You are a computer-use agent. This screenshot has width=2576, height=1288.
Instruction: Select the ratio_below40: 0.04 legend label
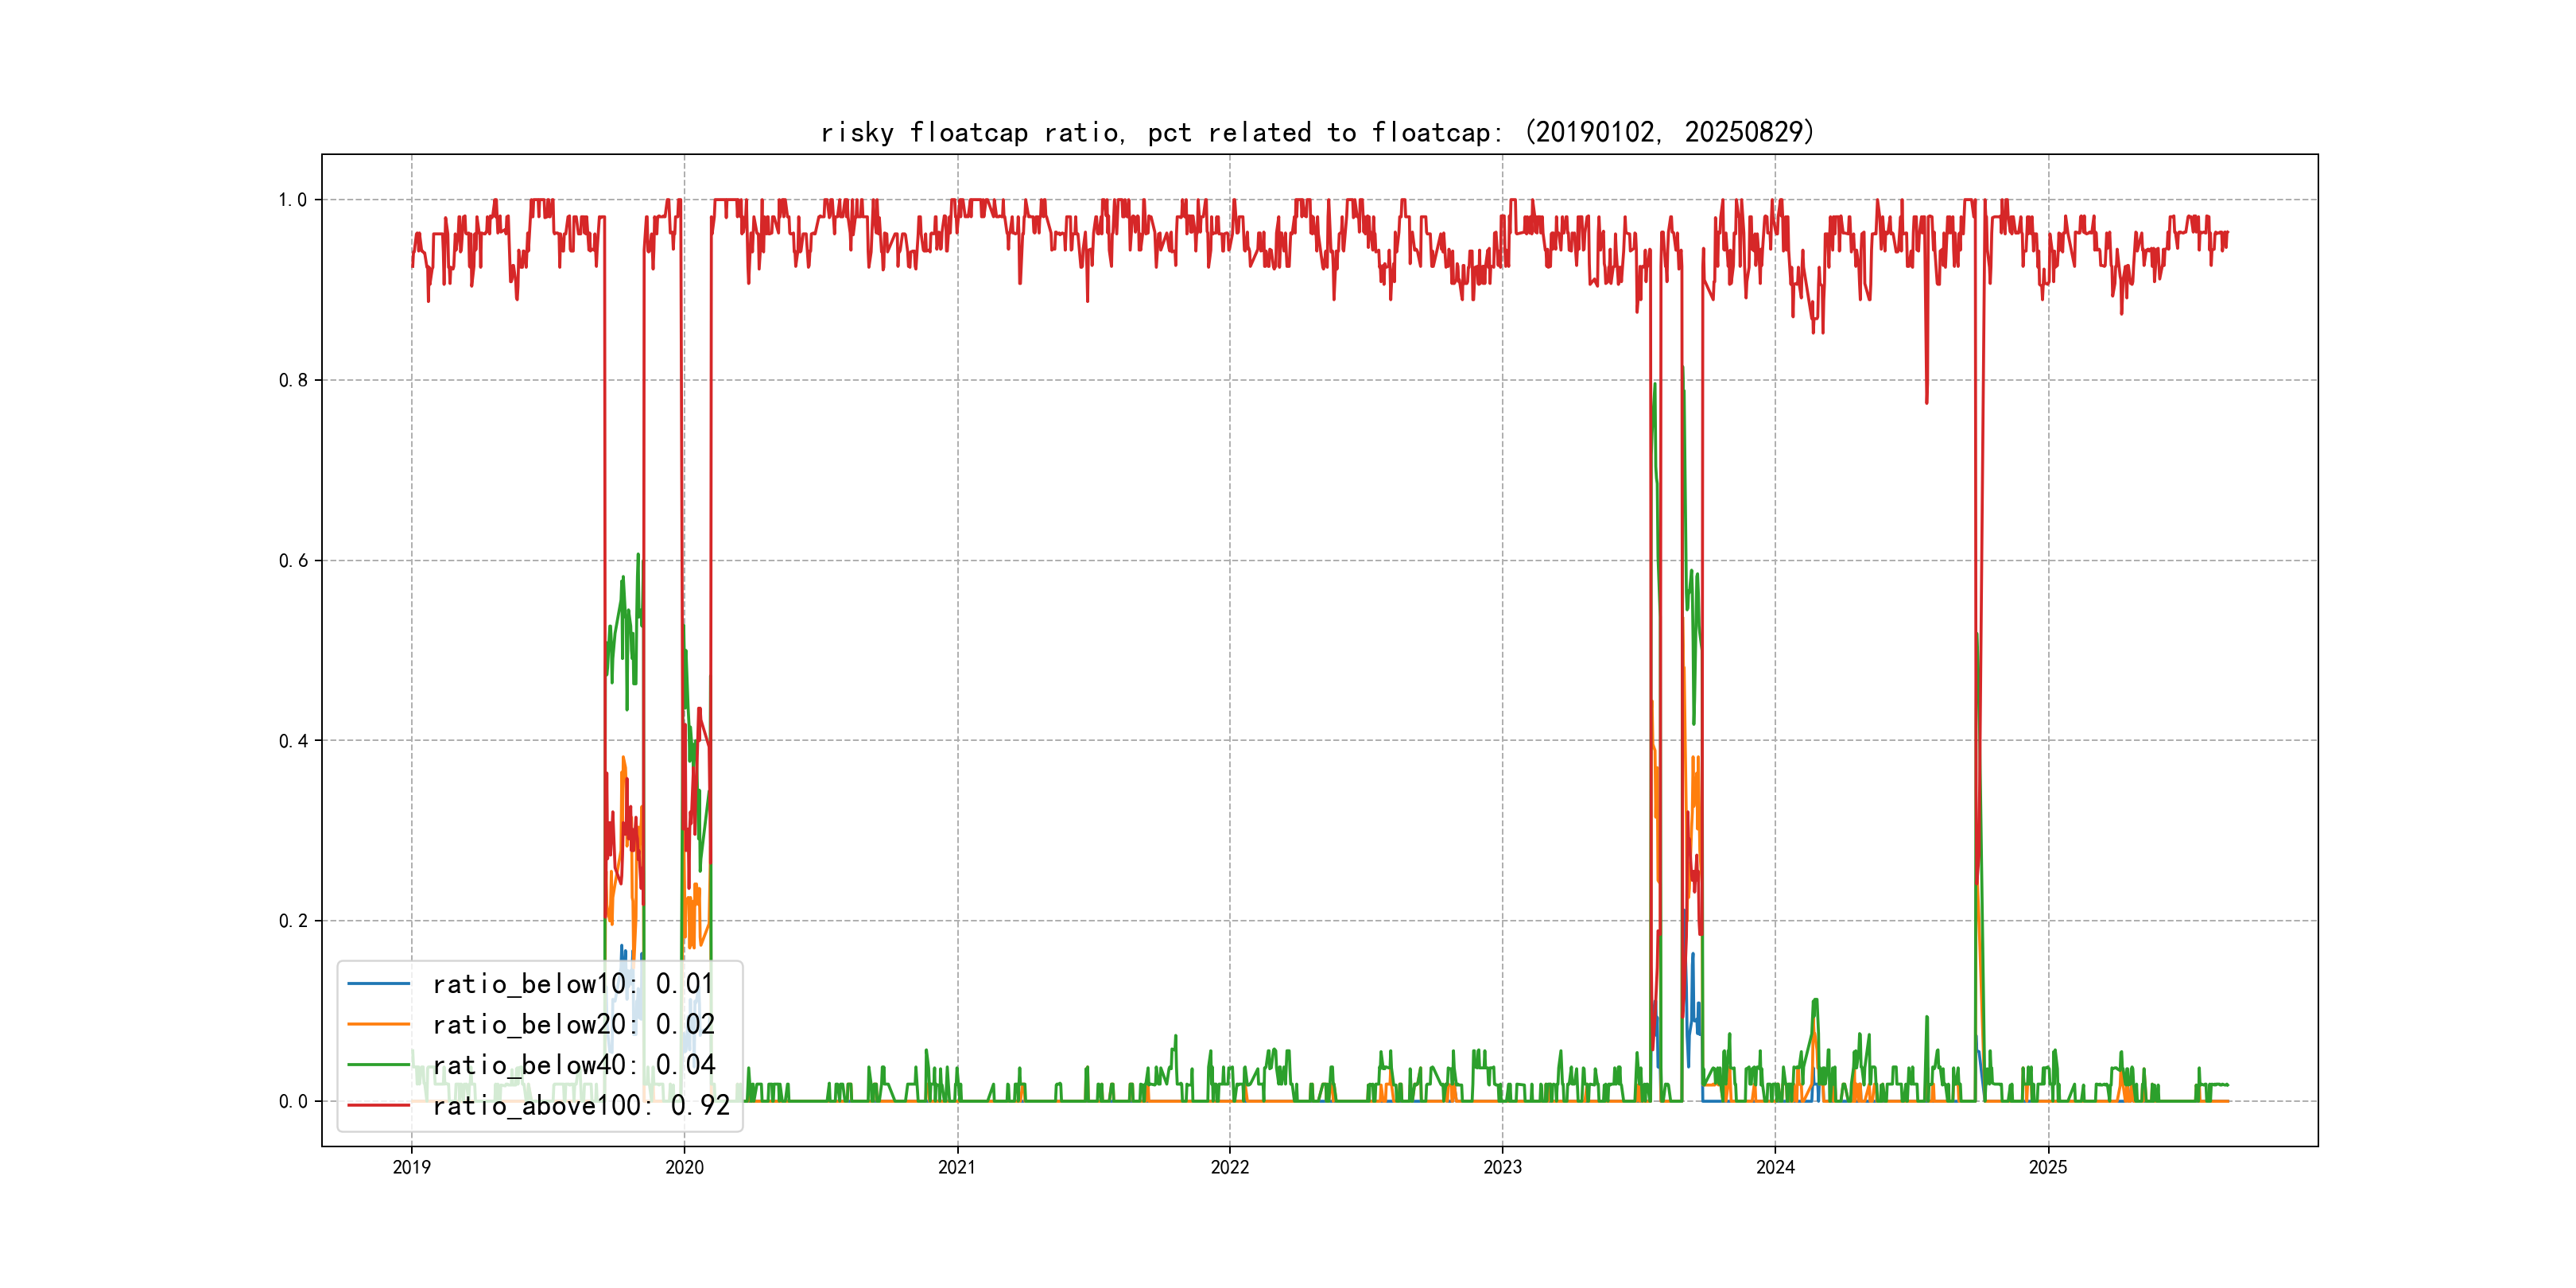(x=573, y=1065)
